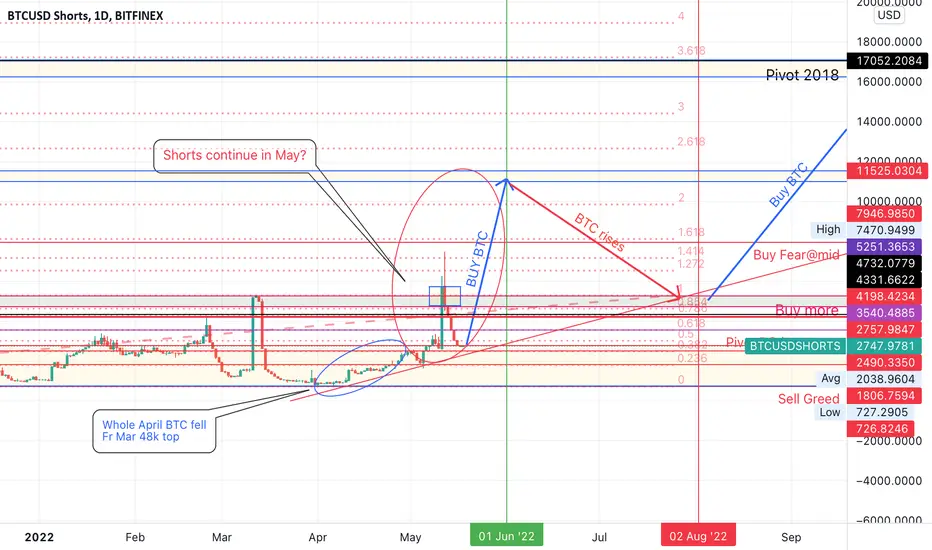Click the 18000.0000 price axis value
This screenshot has height=550, width=932.
coord(889,42)
